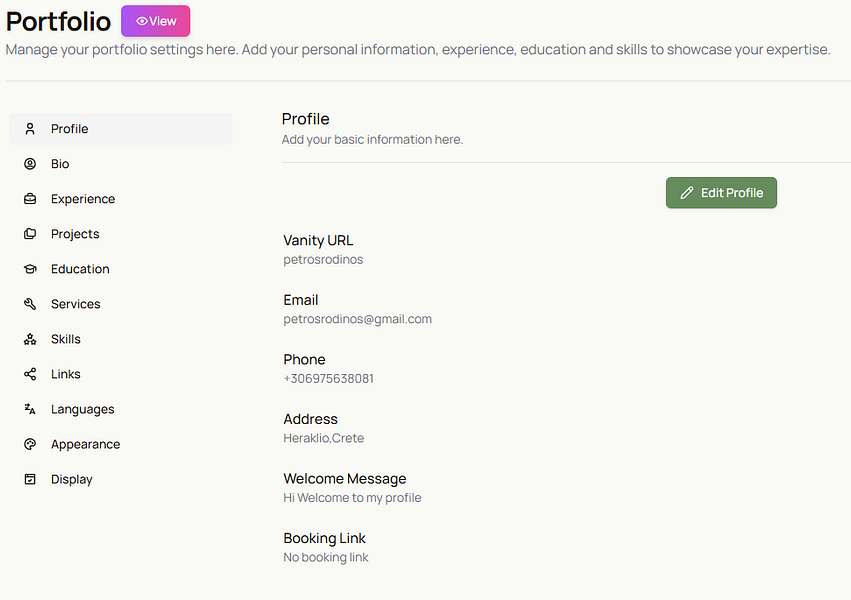Image resolution: width=851 pixels, height=600 pixels.
Task: Click the phone number +306975638081
Action: tap(328, 379)
